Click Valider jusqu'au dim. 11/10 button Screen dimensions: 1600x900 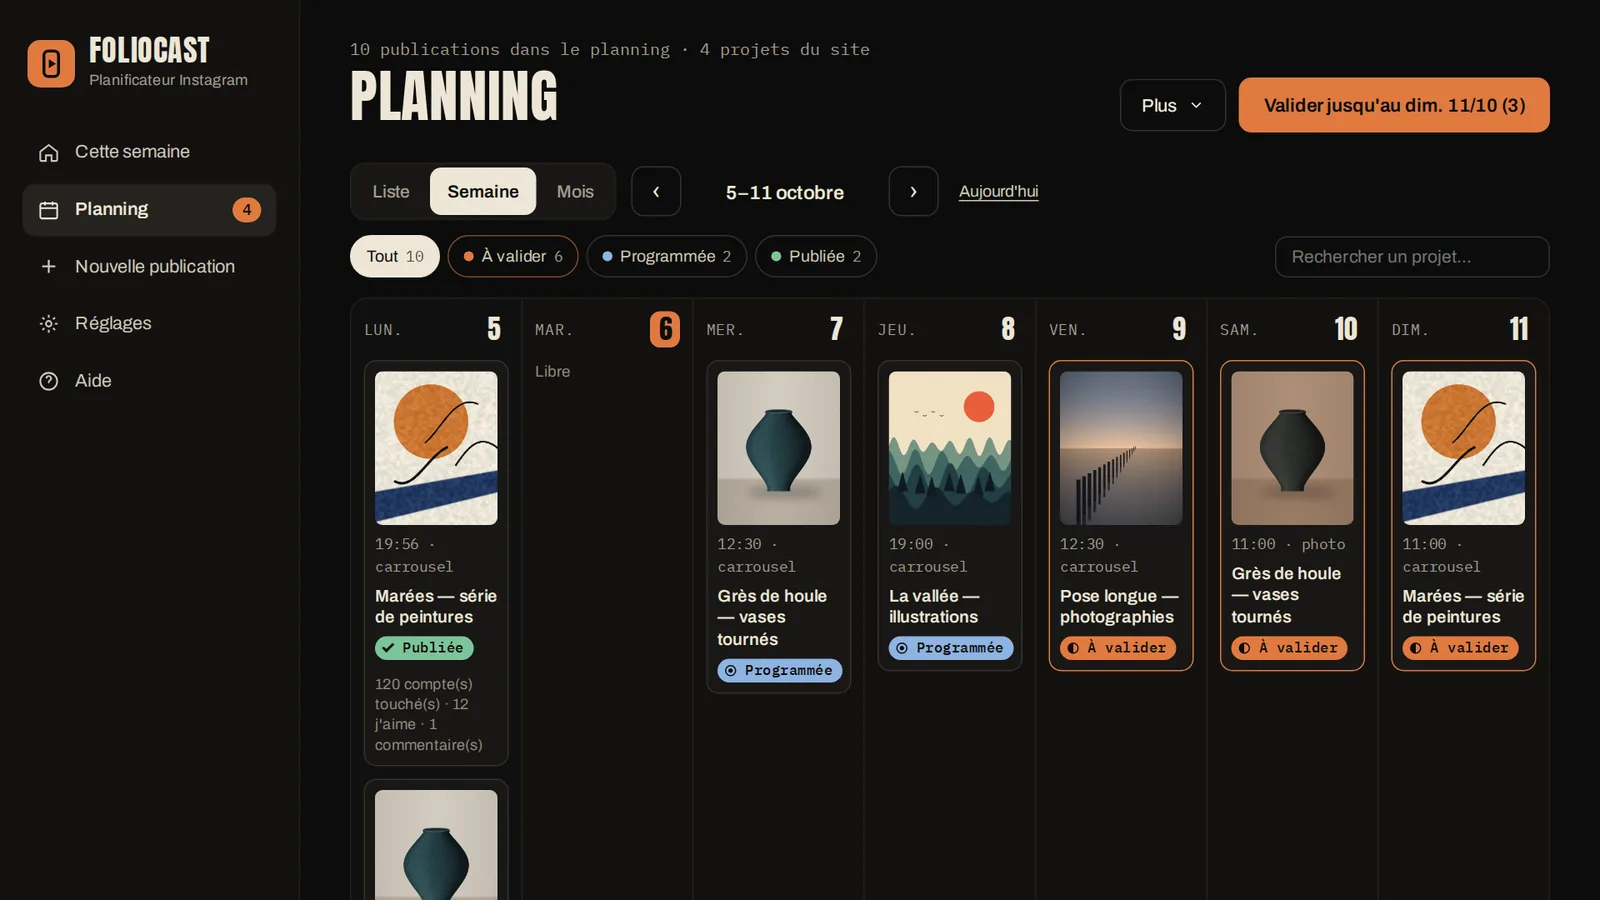(x=1394, y=105)
